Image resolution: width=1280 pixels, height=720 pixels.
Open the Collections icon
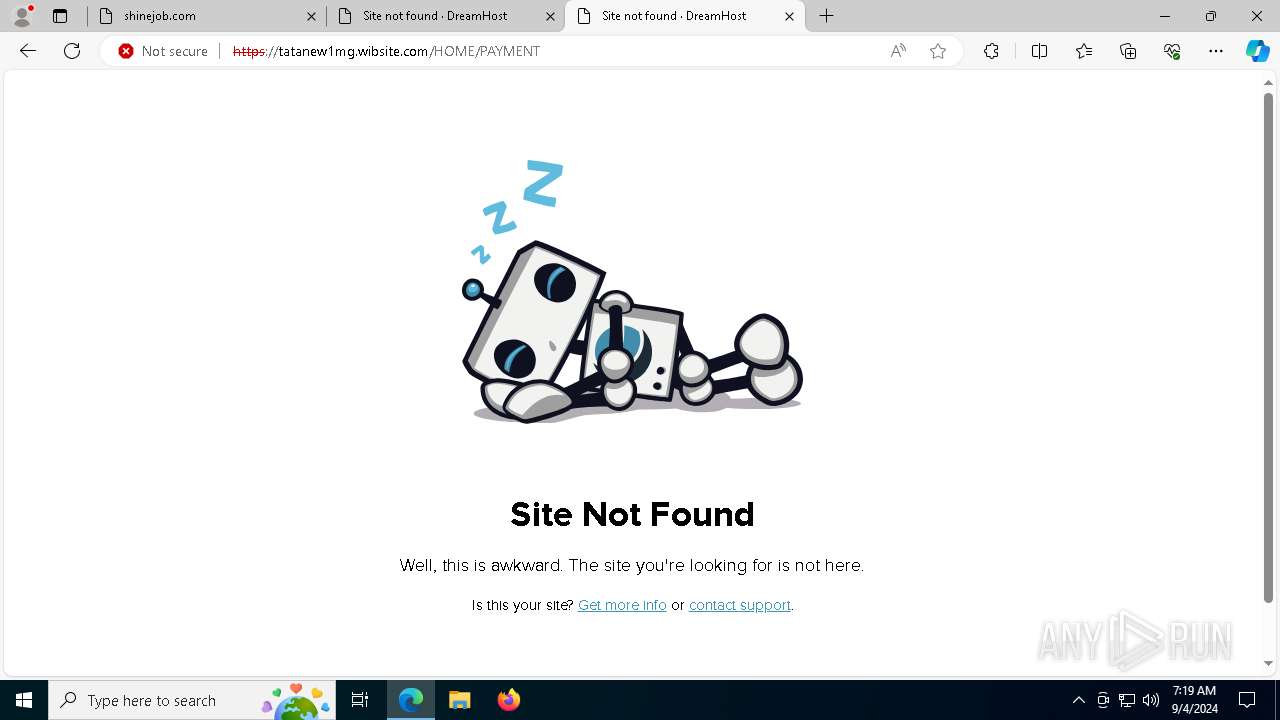click(x=1128, y=51)
